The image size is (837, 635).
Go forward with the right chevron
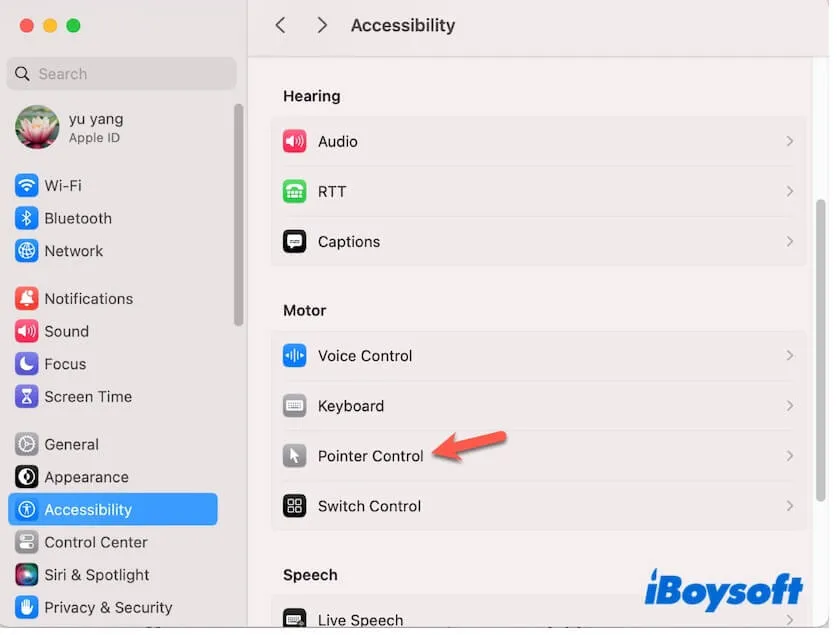click(x=321, y=25)
